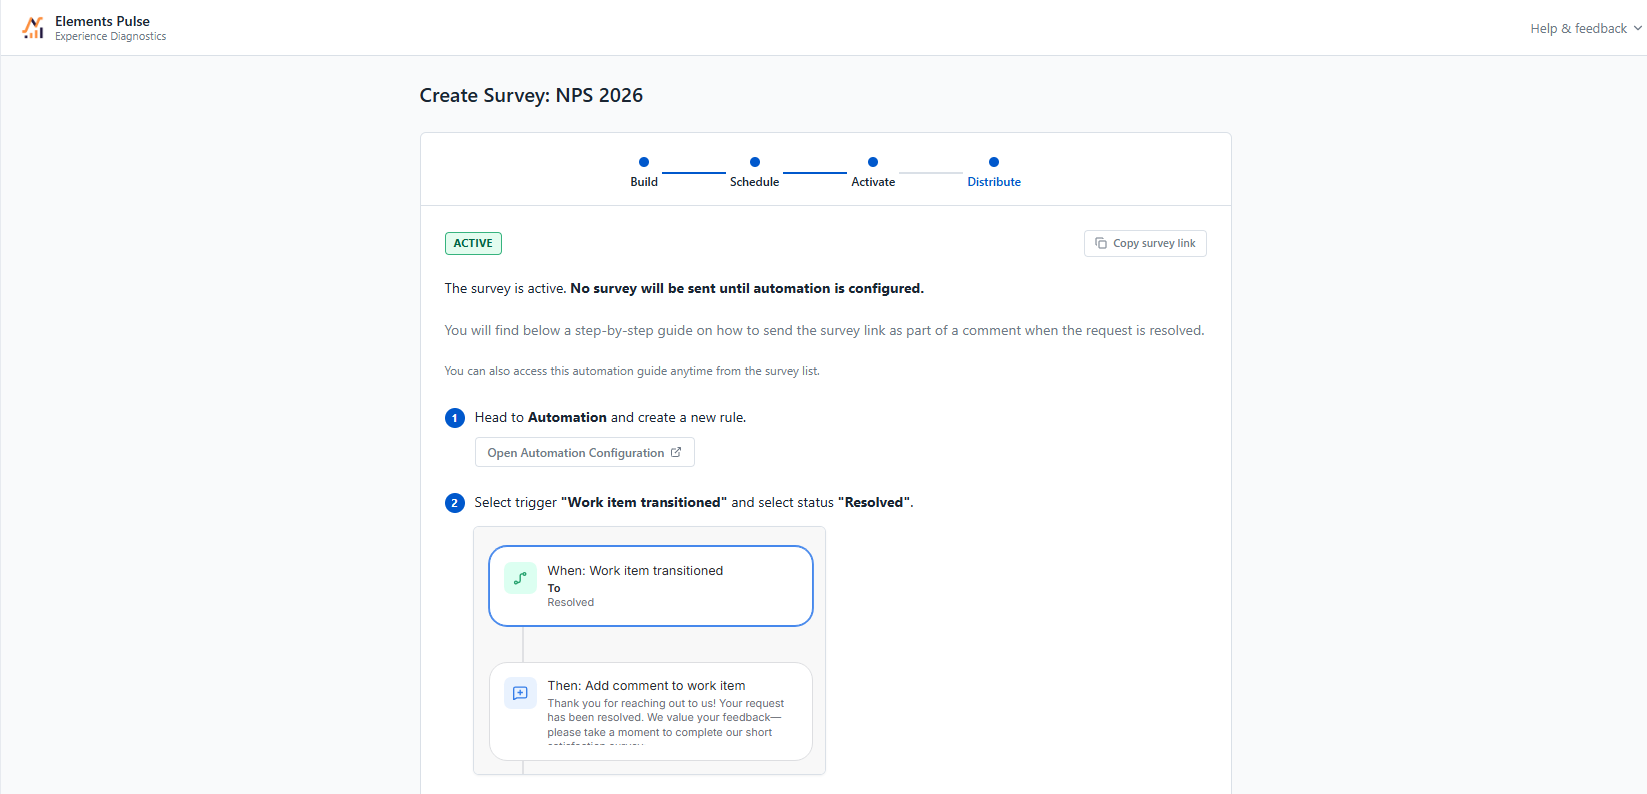Viewport: 1647px width, 794px height.
Task: Click the ACTIVE status badge
Action: pyautogui.click(x=473, y=243)
